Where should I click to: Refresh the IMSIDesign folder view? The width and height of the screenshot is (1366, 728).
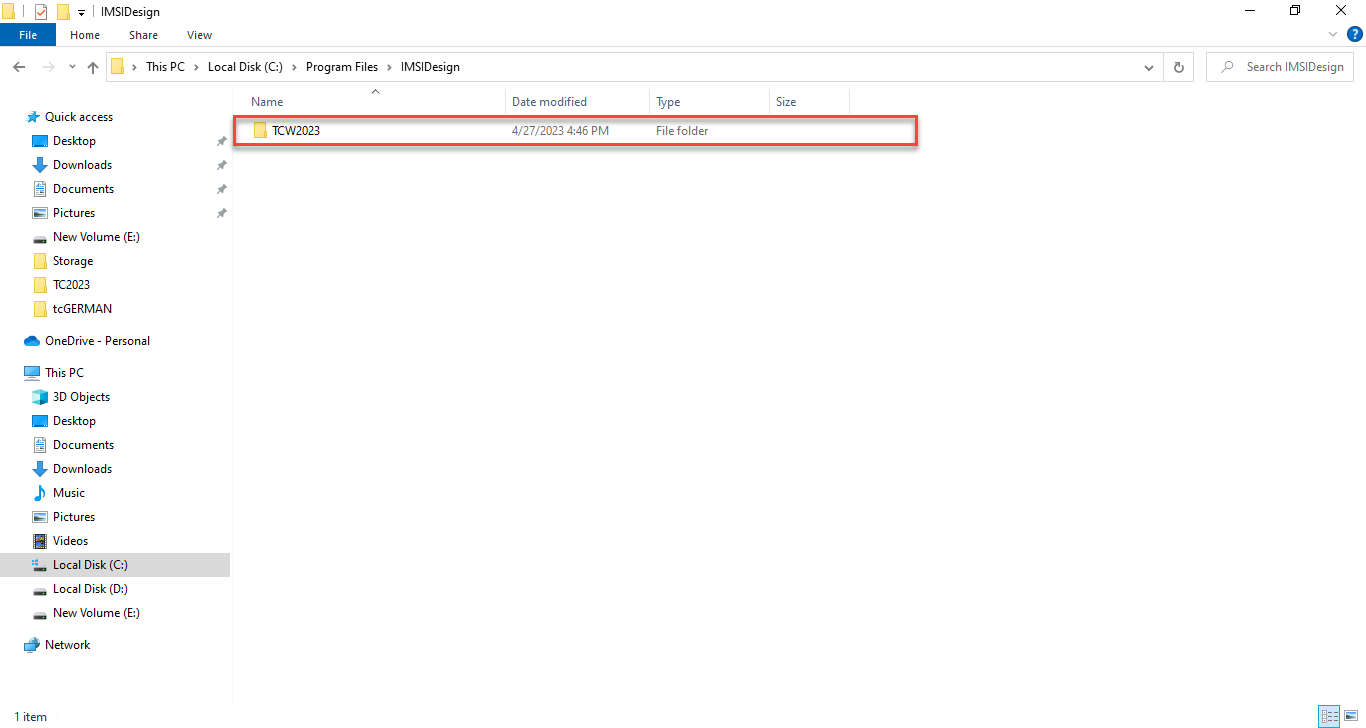click(x=1179, y=67)
